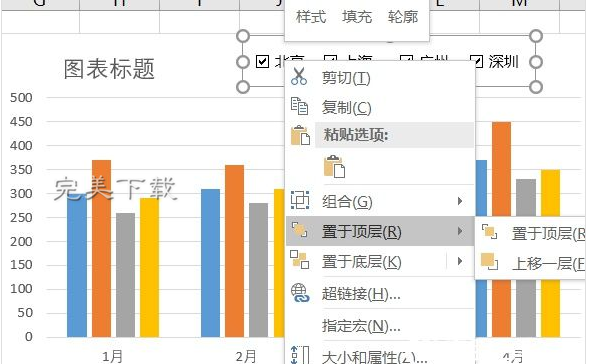Click the scissors Cut icon
The height and width of the screenshot is (364, 589).
[299, 76]
